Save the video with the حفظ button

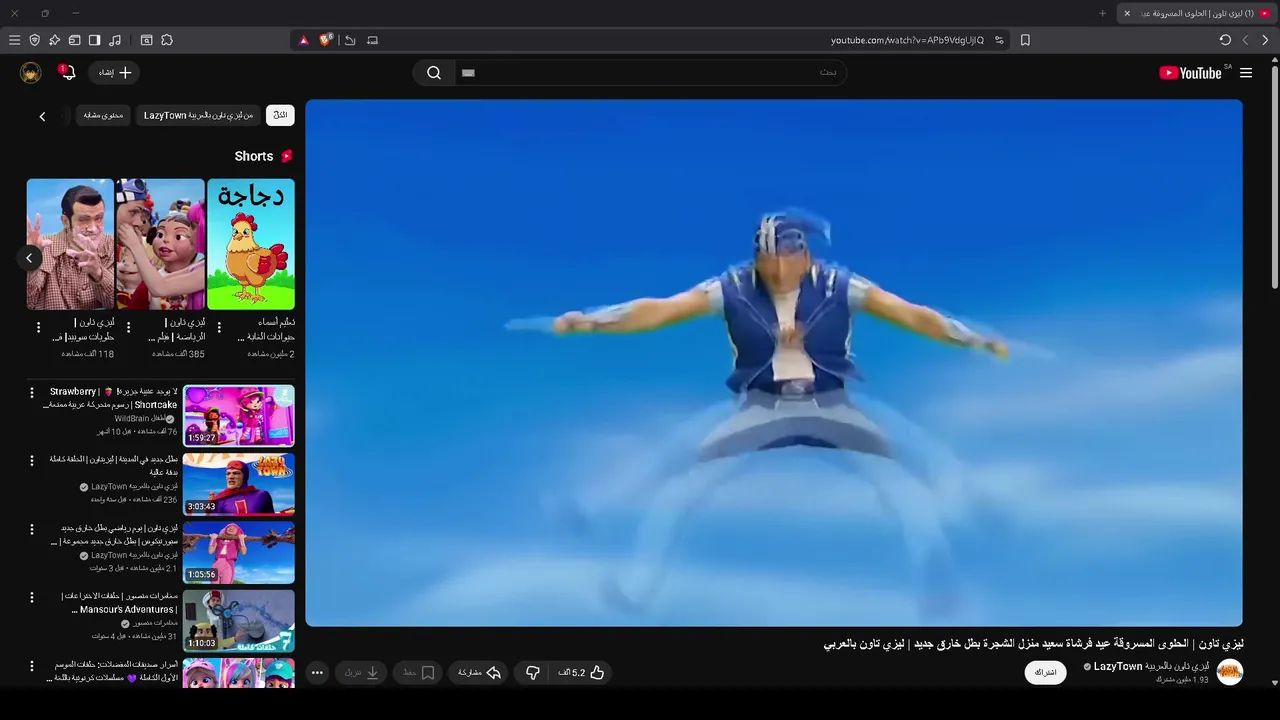pyautogui.click(x=419, y=673)
